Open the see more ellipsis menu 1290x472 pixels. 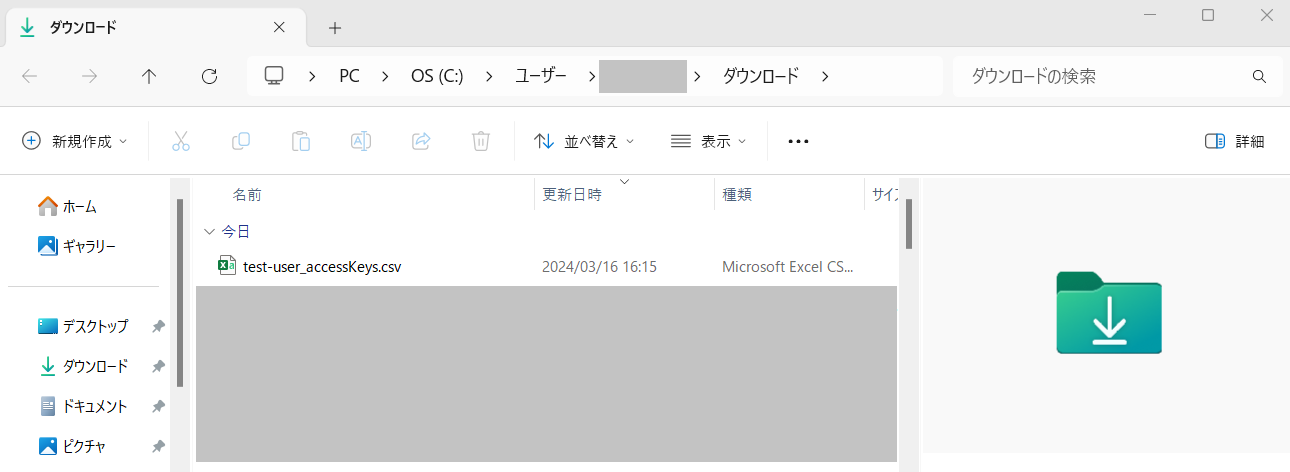click(x=798, y=141)
